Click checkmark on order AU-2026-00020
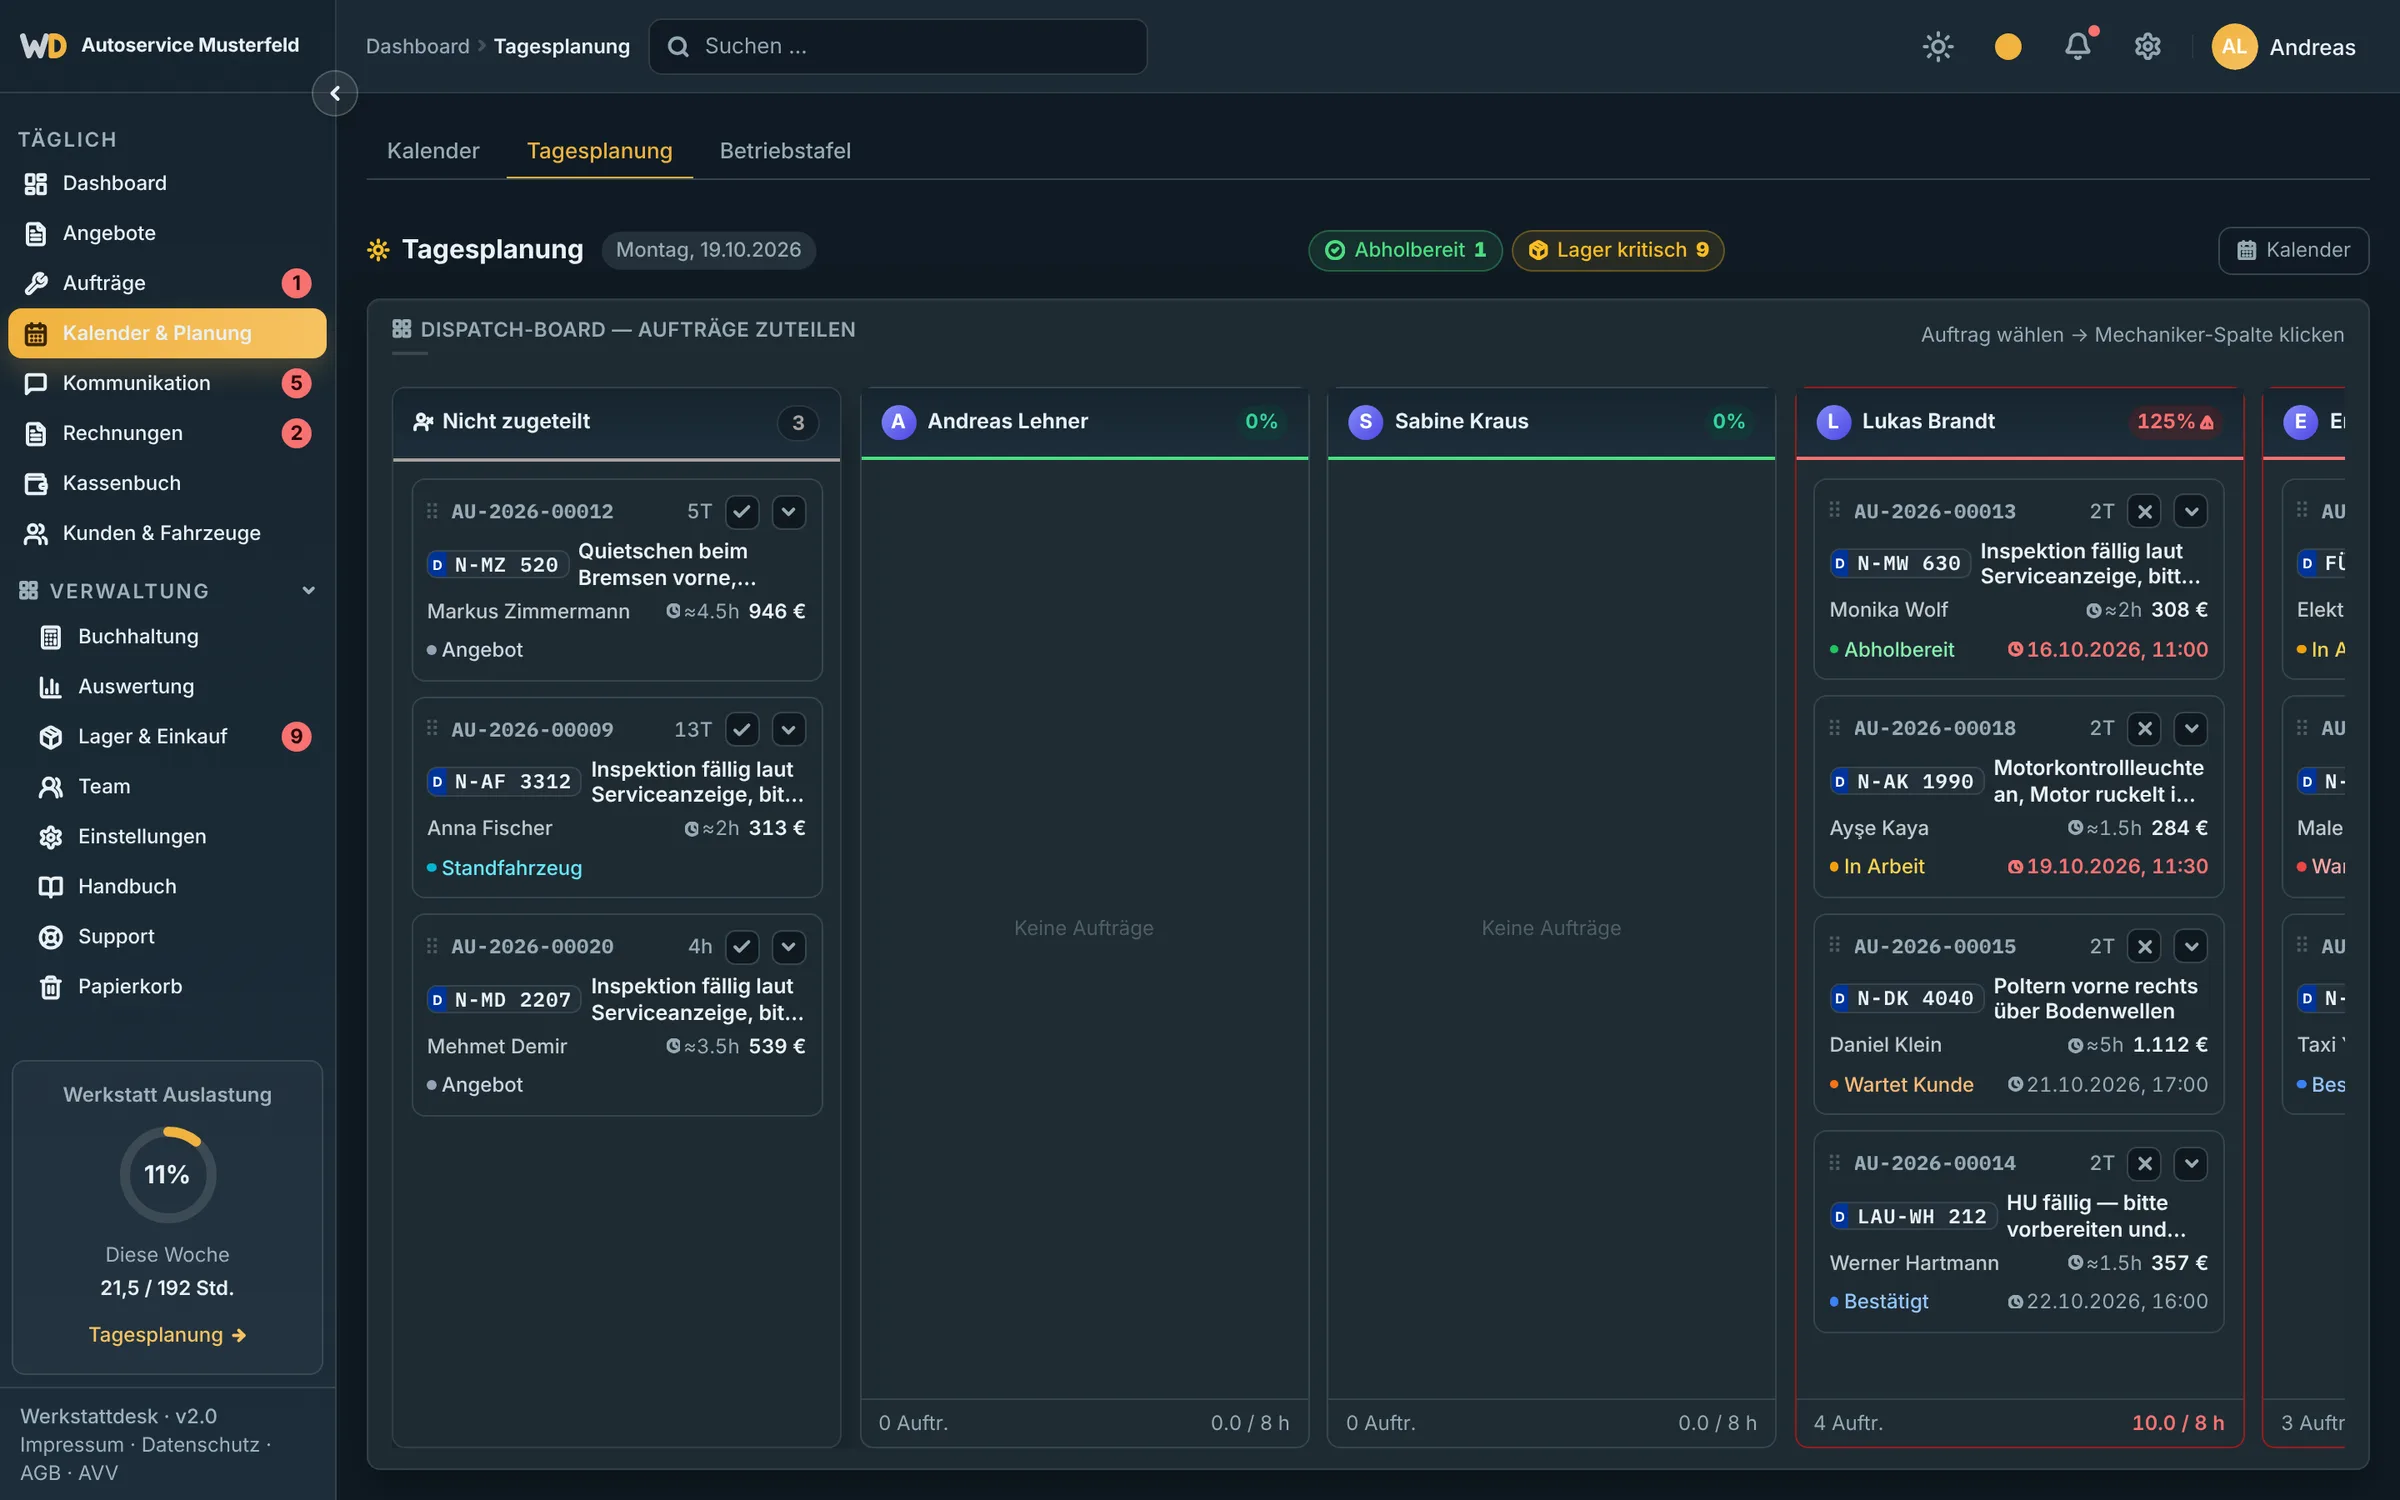This screenshot has height=1500, width=2400. (x=741, y=946)
